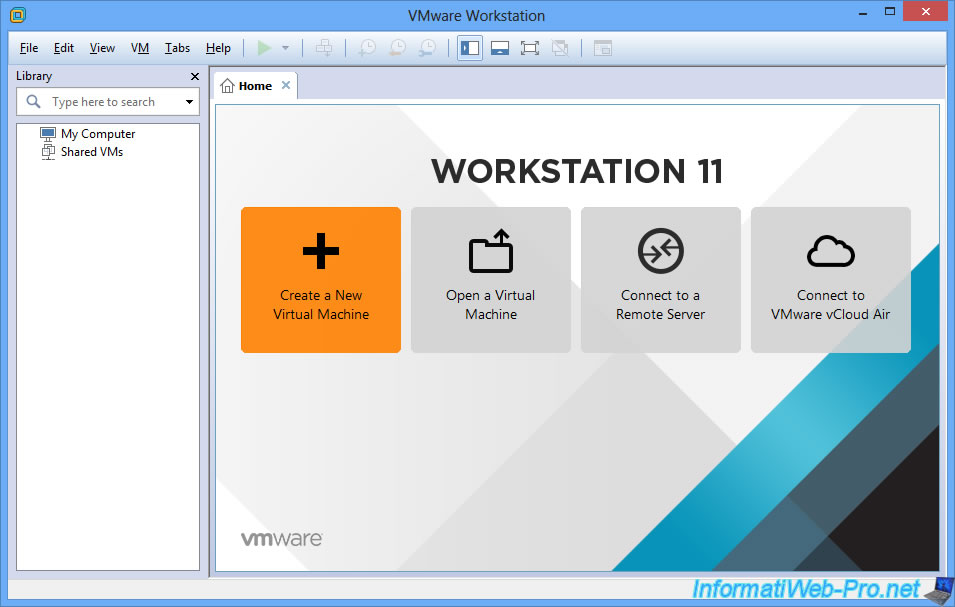Screen dimensions: 955x607
Task: Open the View menu
Action: pyautogui.click(x=102, y=48)
